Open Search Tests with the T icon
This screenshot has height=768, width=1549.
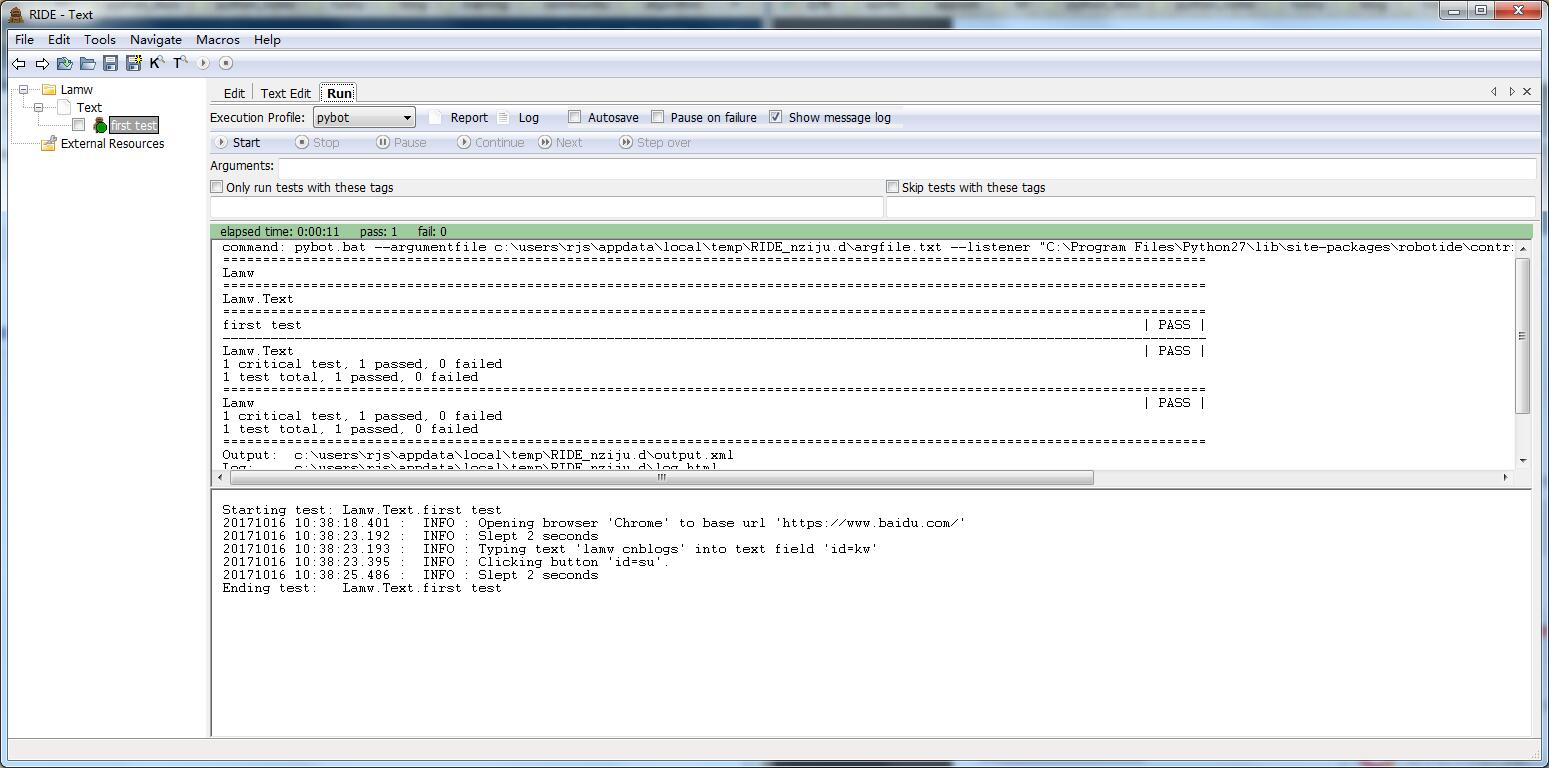coord(180,63)
